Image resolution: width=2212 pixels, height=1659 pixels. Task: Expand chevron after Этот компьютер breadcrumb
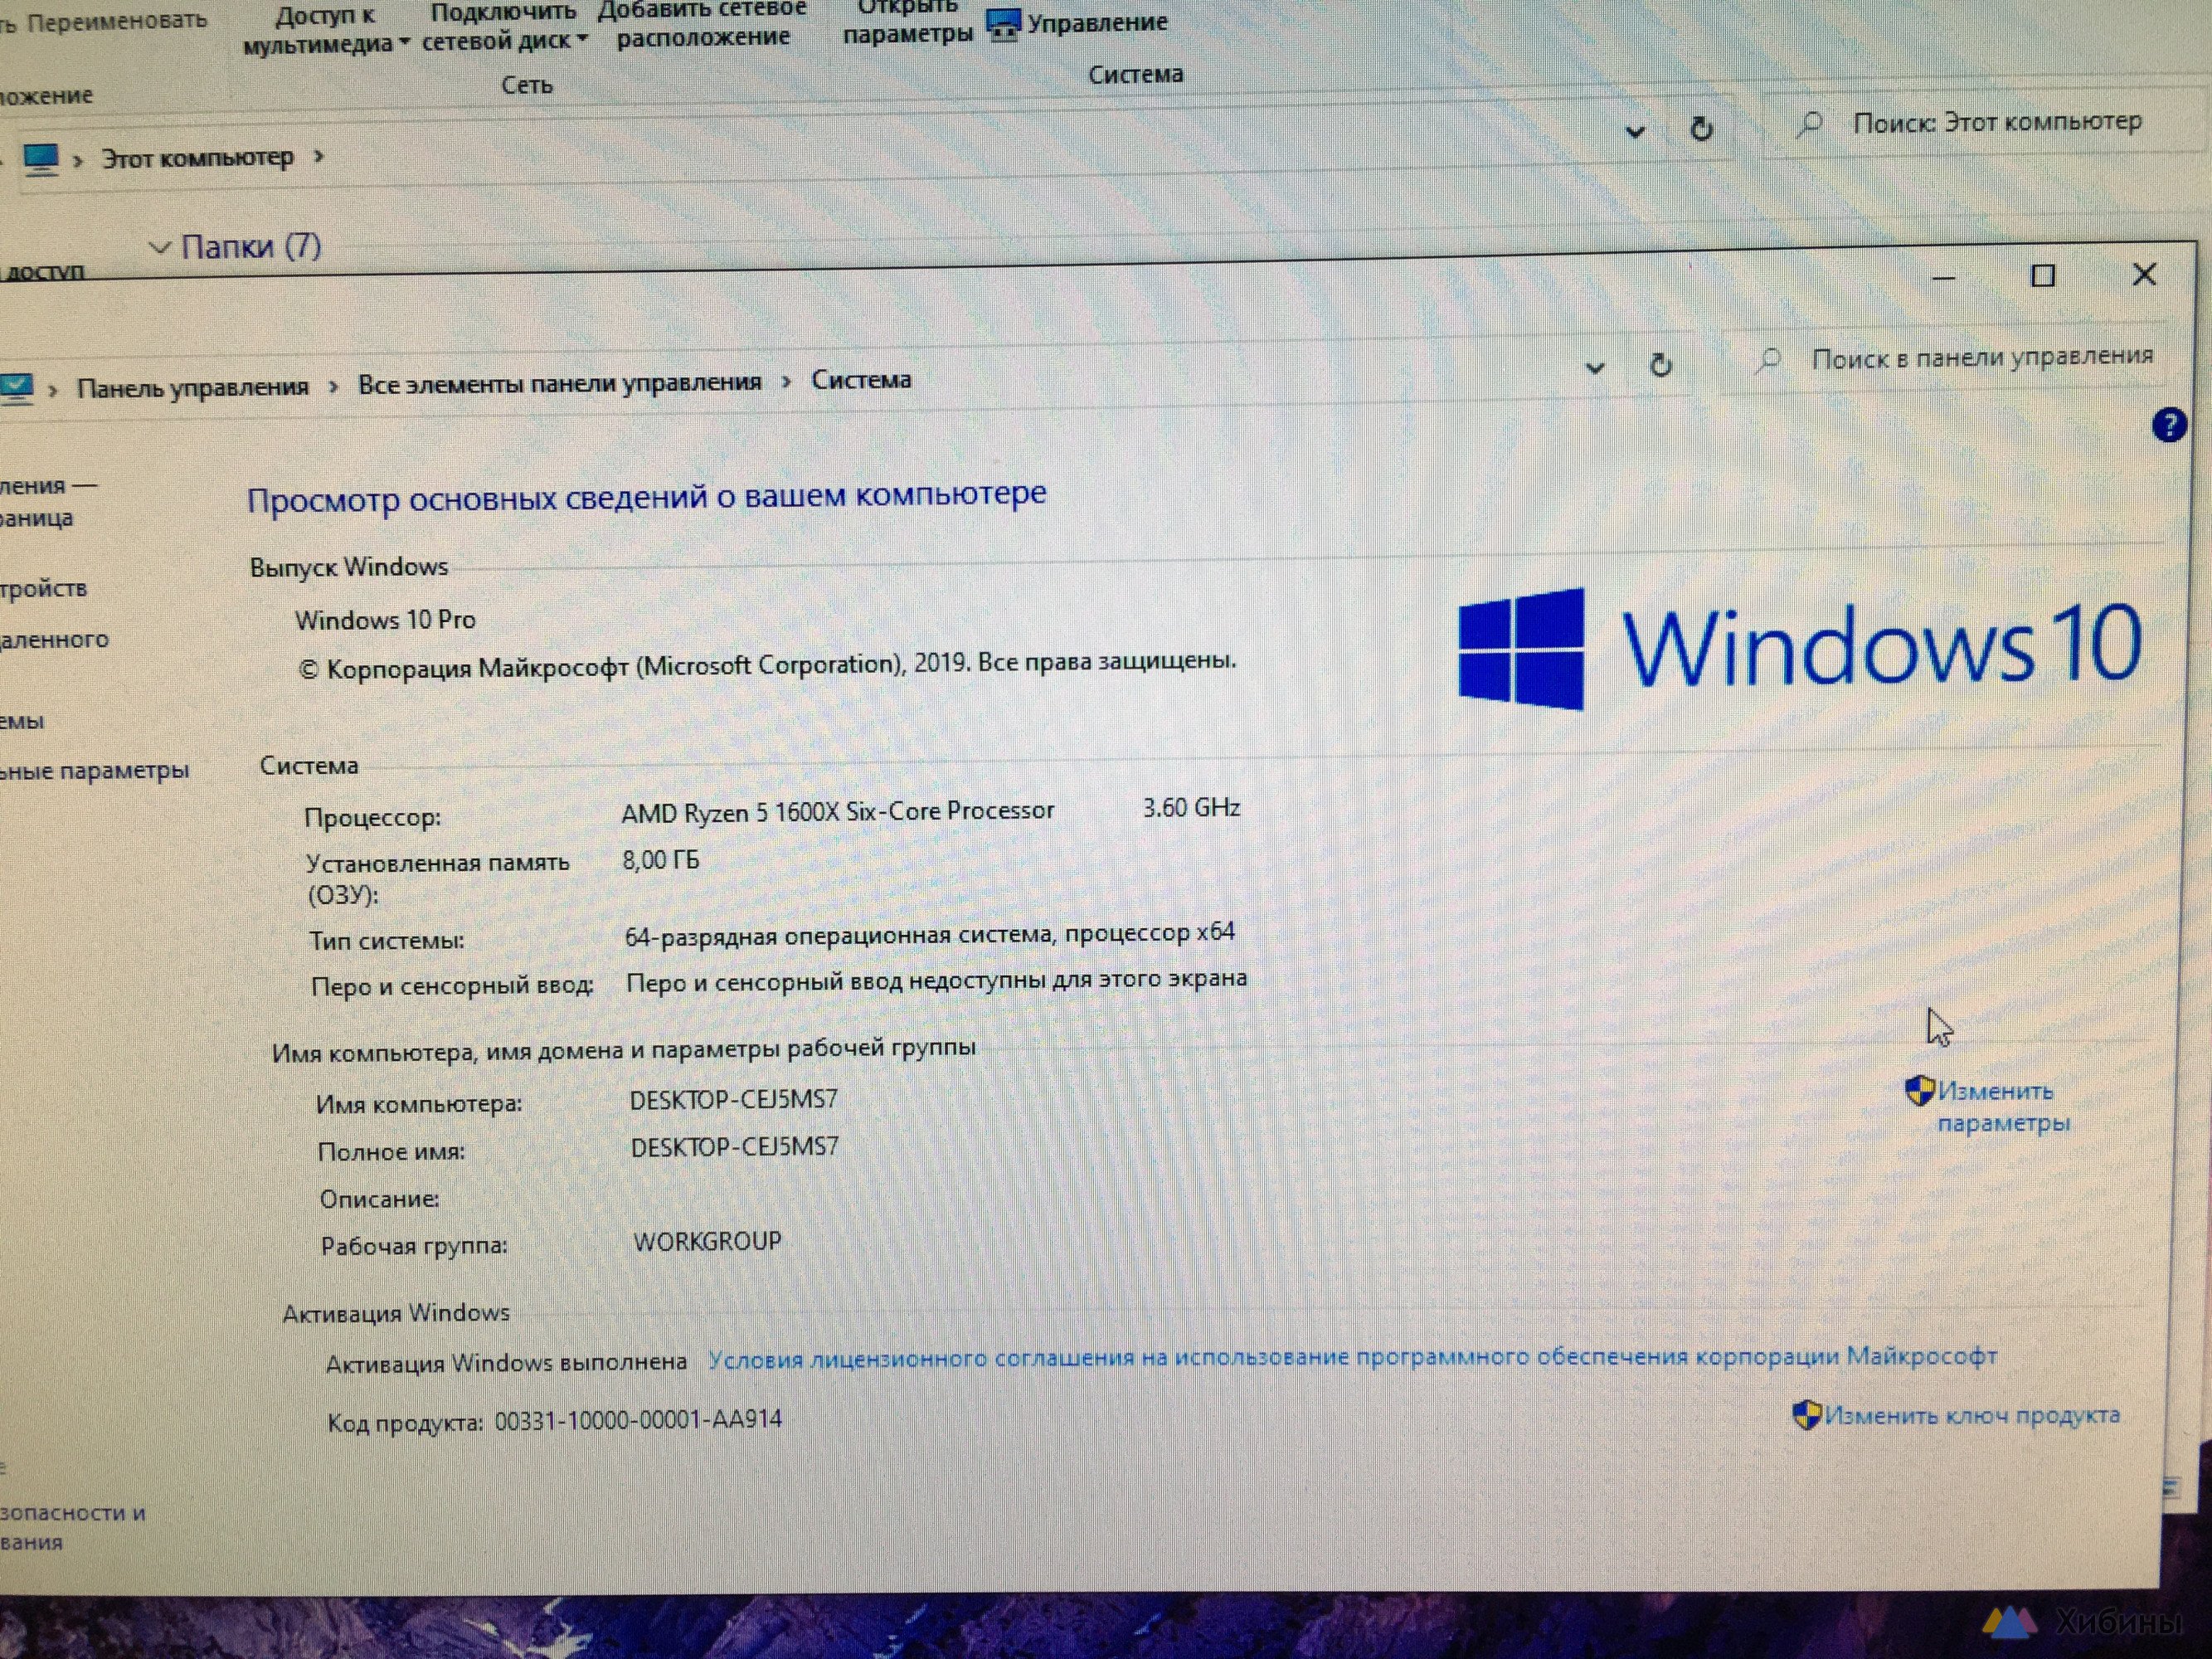point(319,156)
